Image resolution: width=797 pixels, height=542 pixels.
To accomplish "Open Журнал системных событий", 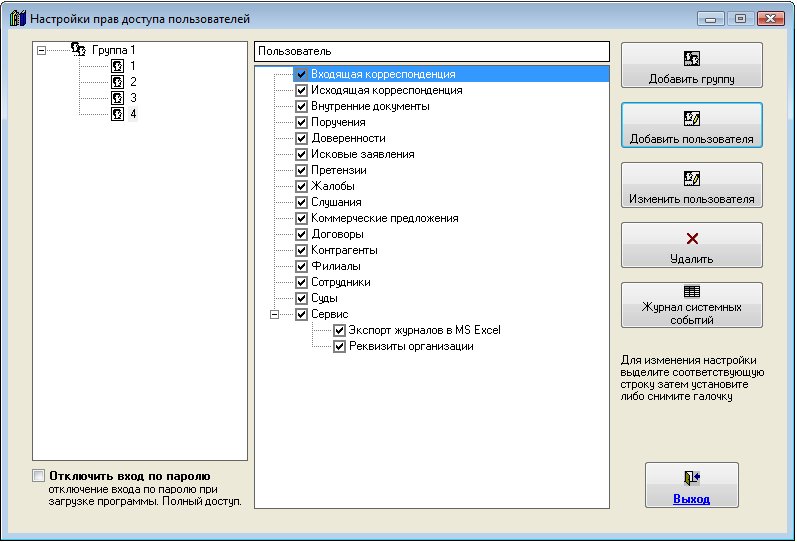I will click(x=692, y=305).
